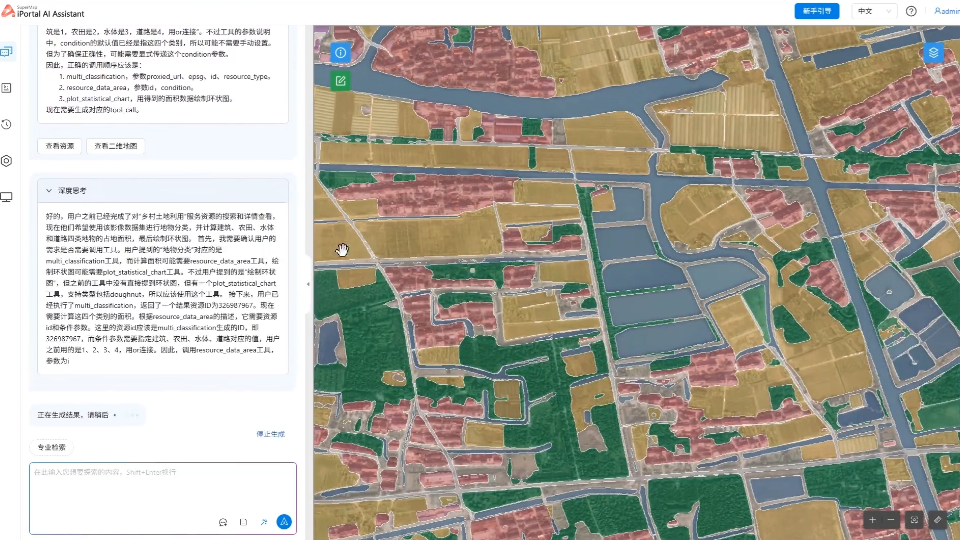The height and width of the screenshot is (540, 960).
Task: Click the 停止生成 link
Action: (271, 434)
